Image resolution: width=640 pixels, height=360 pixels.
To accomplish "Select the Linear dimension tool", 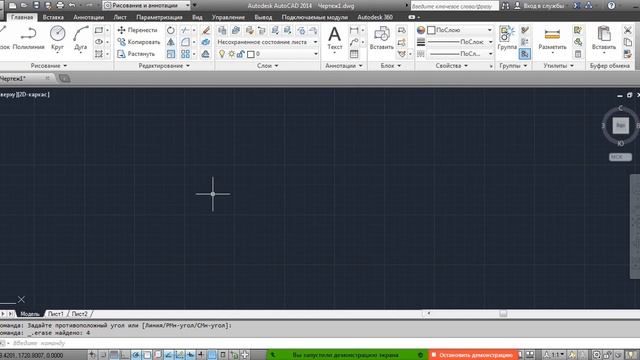I will click(354, 30).
